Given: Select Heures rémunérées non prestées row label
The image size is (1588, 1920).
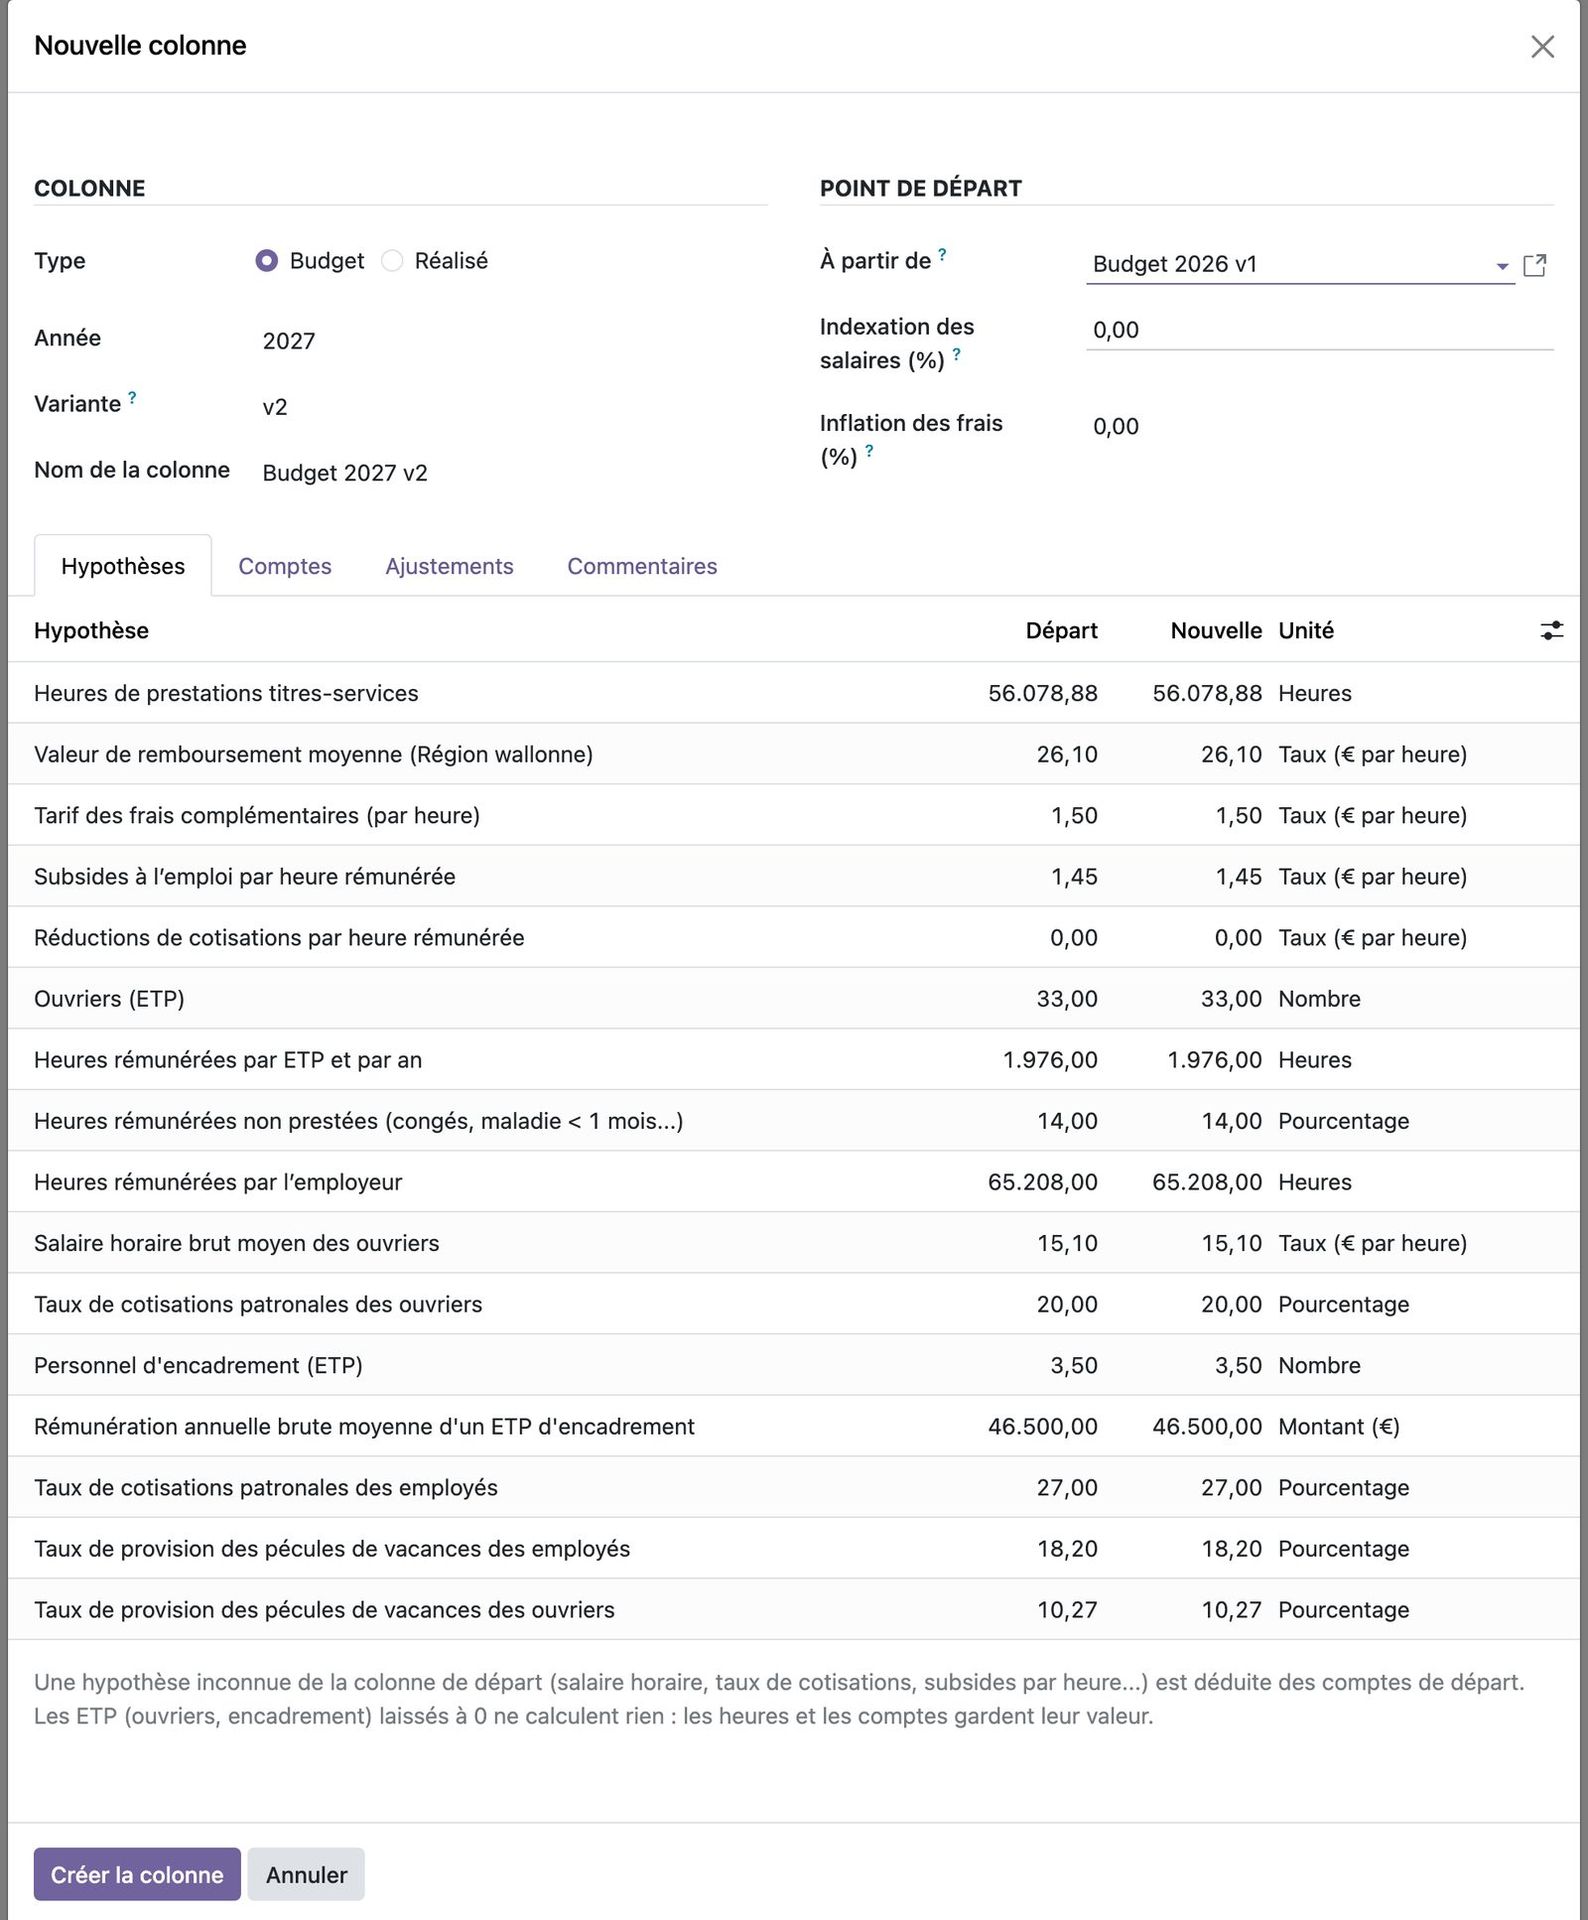Looking at the screenshot, I should coord(358,1121).
